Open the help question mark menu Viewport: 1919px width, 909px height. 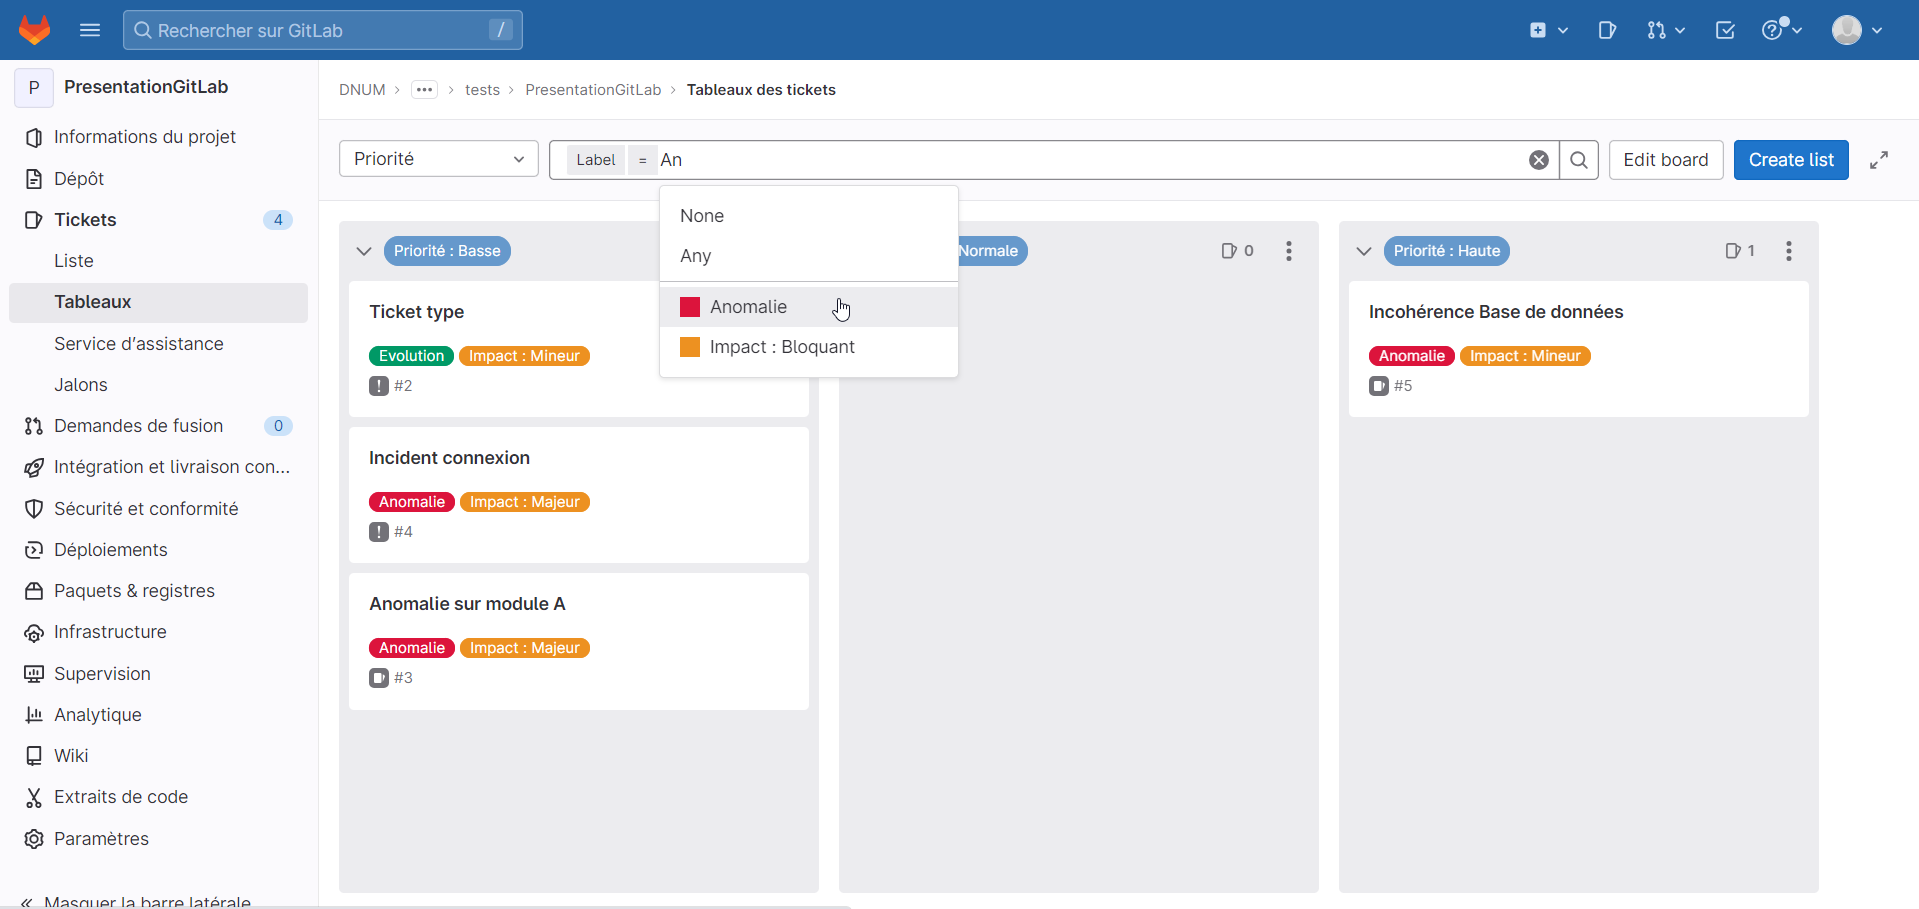pos(1780,30)
